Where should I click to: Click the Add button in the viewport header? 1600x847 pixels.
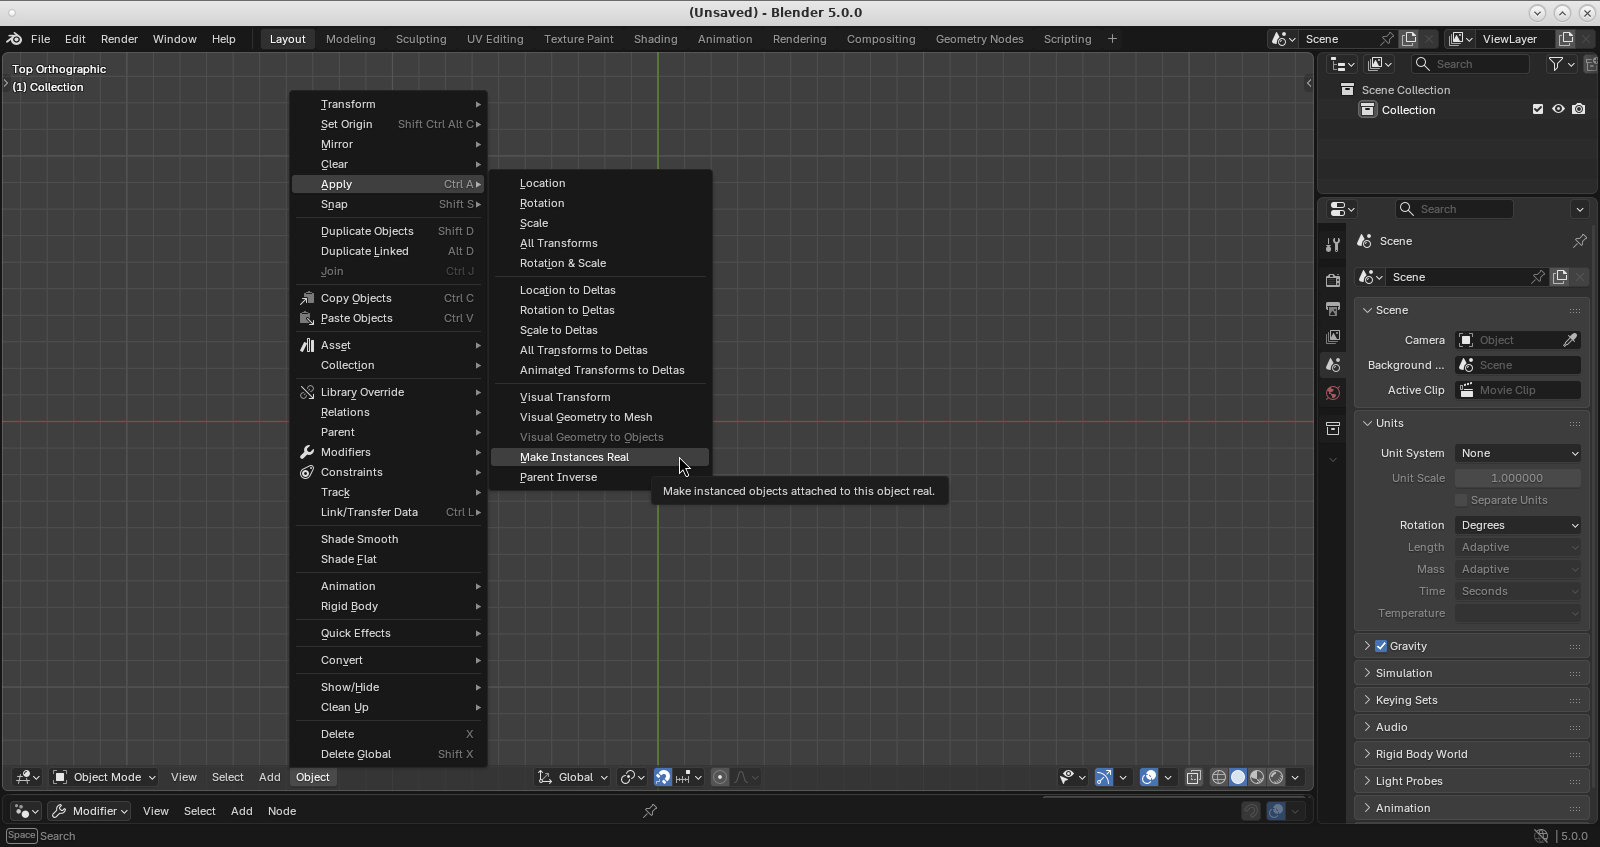[269, 777]
